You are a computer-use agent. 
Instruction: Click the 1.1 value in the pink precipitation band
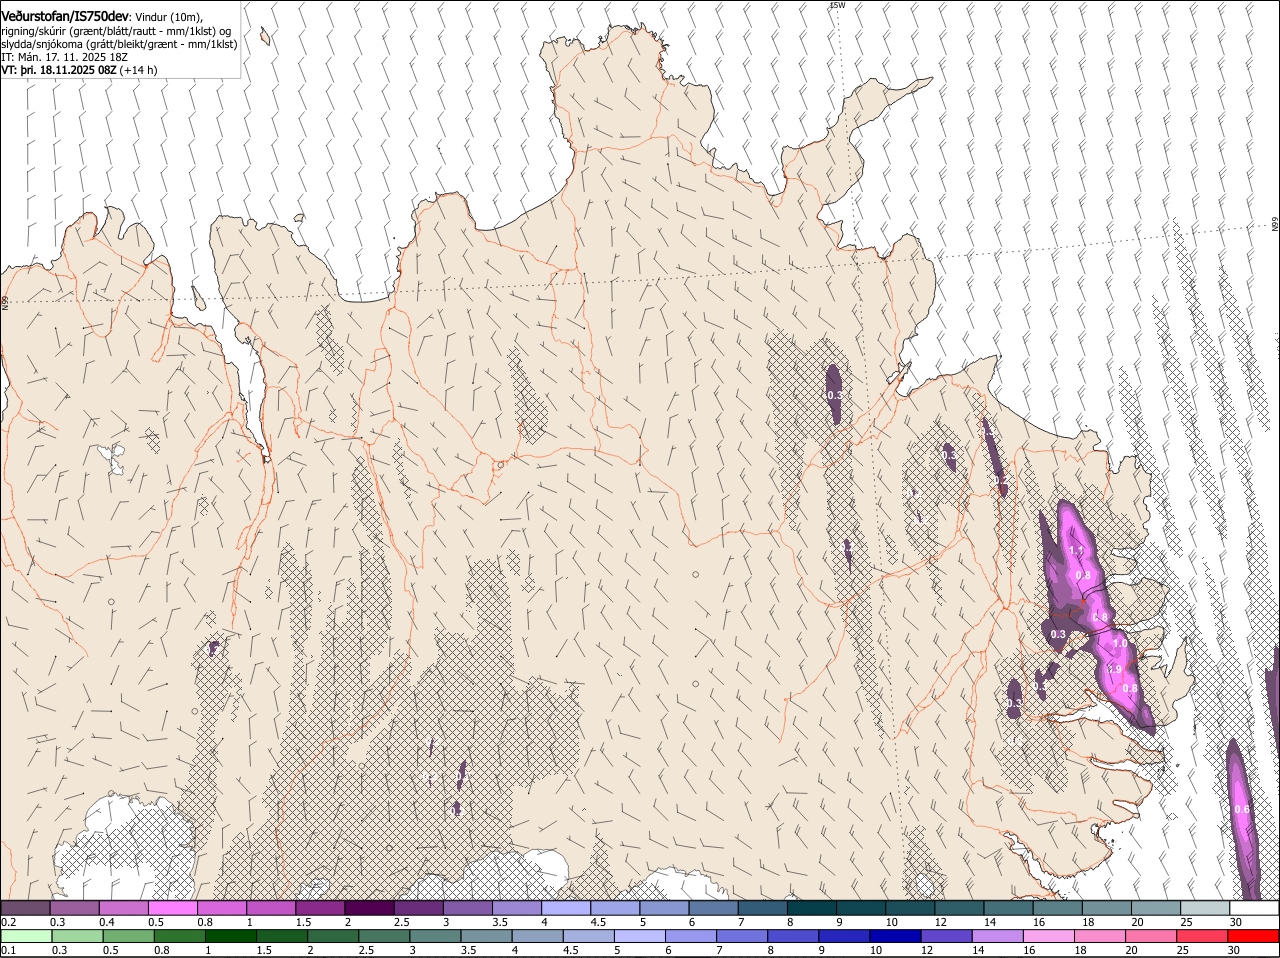pyautogui.click(x=1076, y=551)
